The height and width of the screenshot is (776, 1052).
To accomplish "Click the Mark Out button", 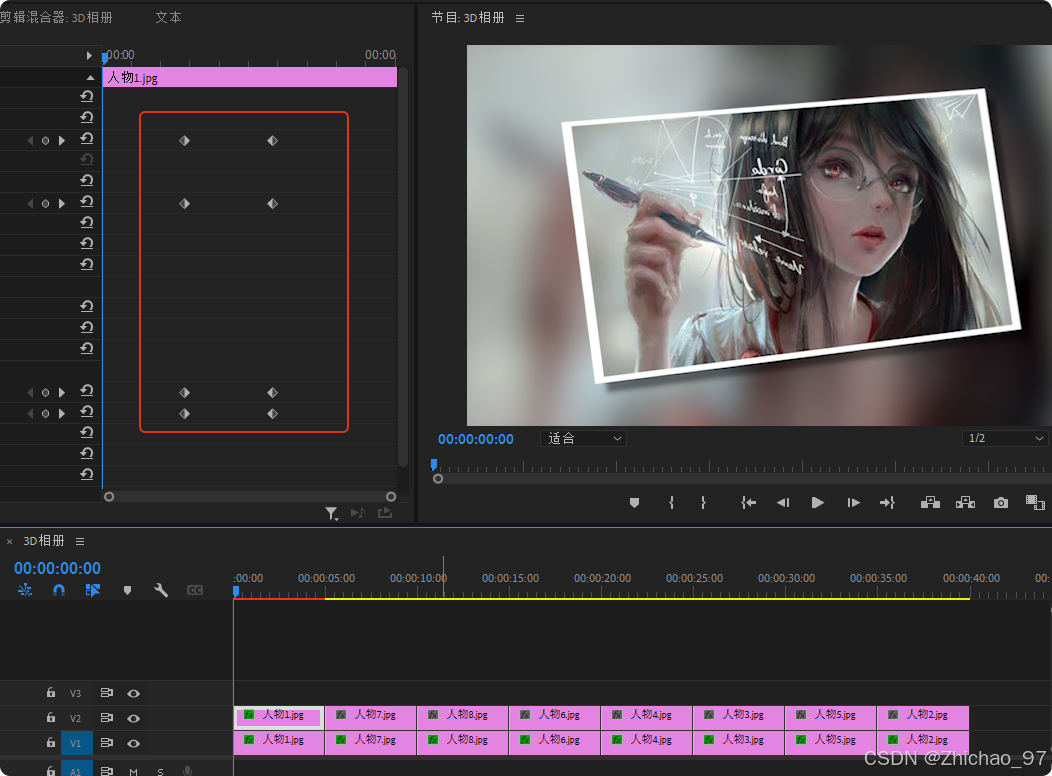I will pos(703,502).
